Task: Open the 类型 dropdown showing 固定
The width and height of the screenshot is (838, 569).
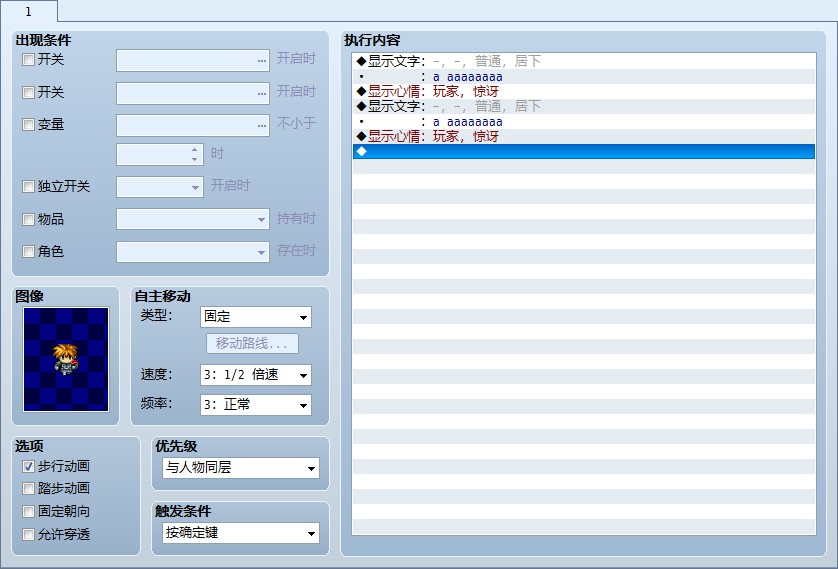Action: click(x=255, y=317)
